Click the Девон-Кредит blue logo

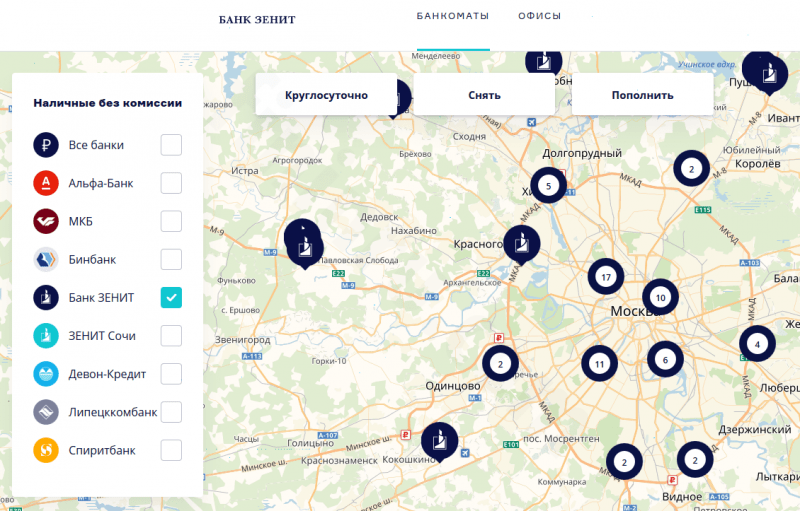point(46,374)
